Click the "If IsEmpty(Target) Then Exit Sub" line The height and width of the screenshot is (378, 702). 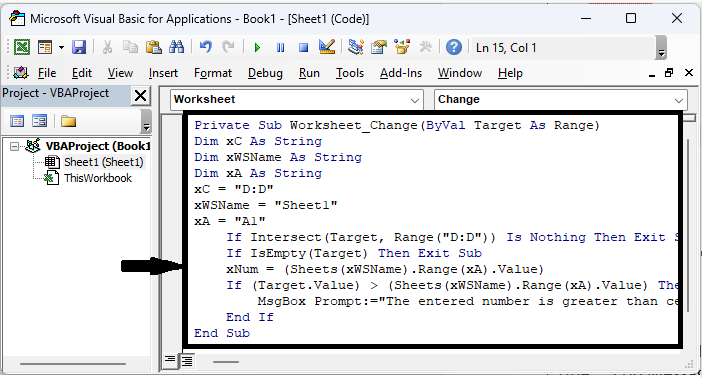354,253
